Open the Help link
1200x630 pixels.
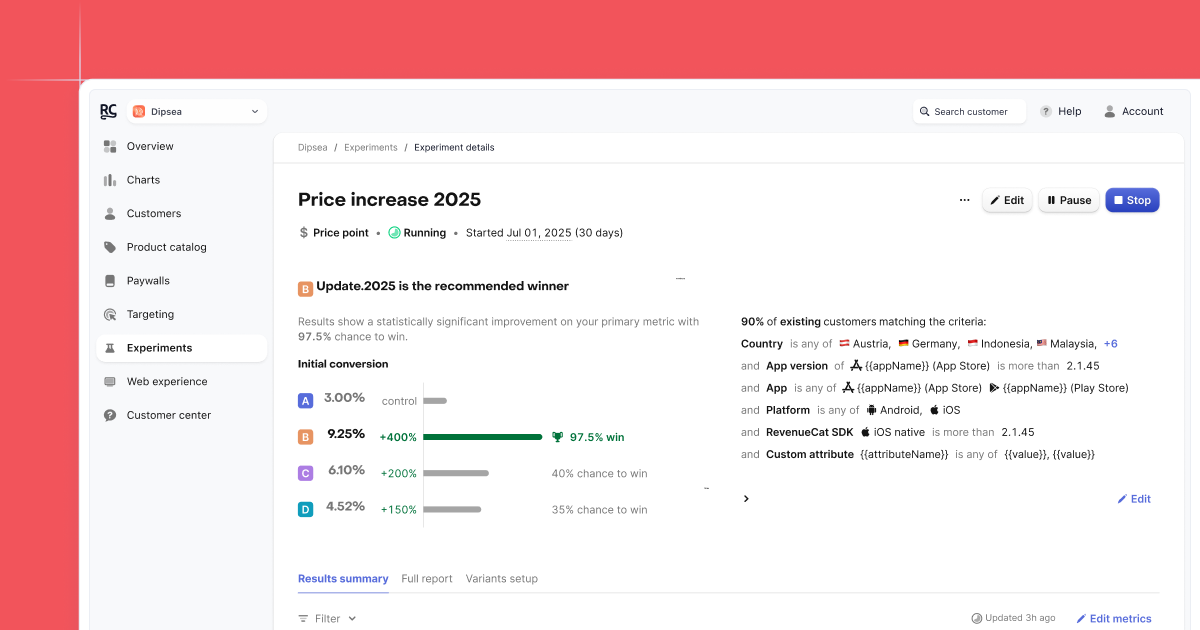[x=1061, y=112]
